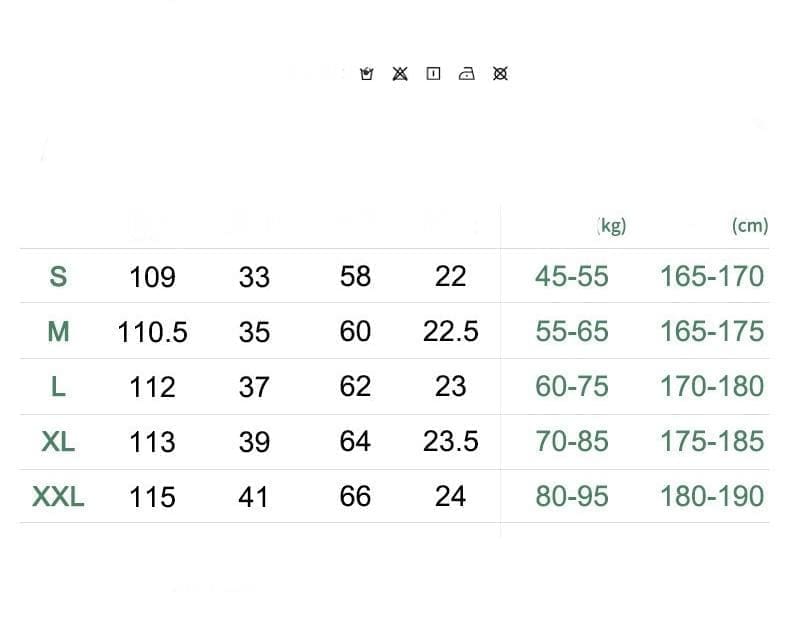Select the S size row label

pos(58,276)
